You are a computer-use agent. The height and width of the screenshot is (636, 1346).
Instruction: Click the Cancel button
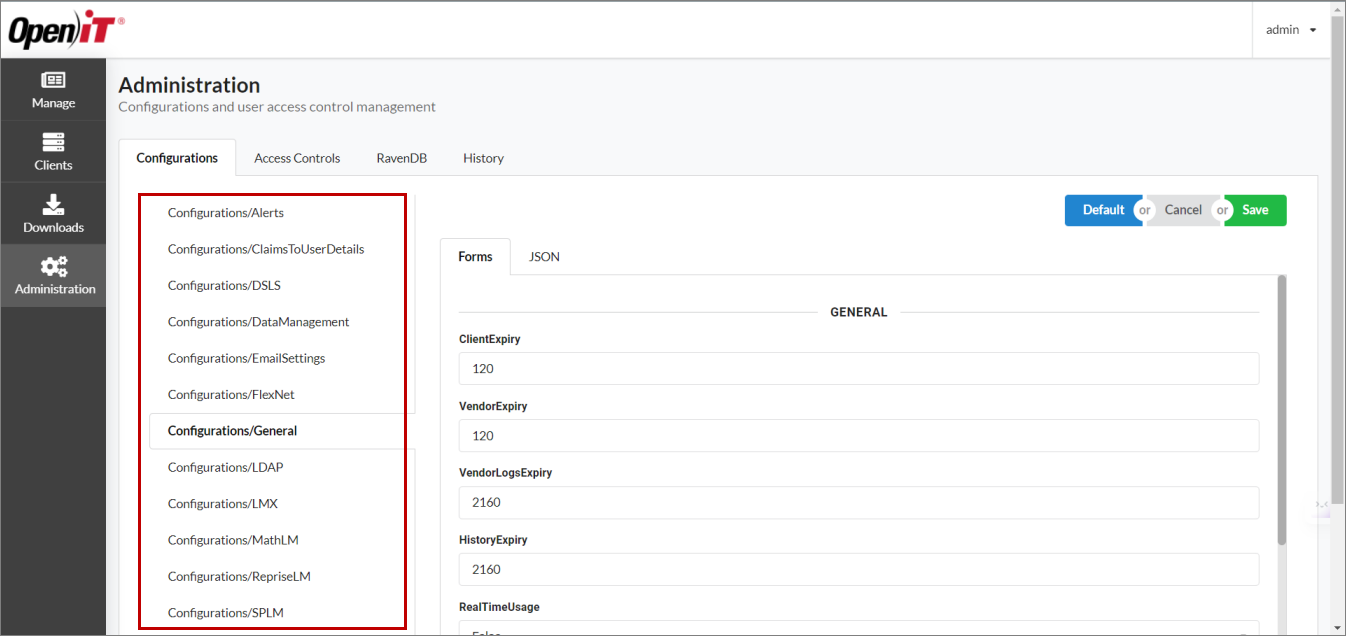(1183, 210)
